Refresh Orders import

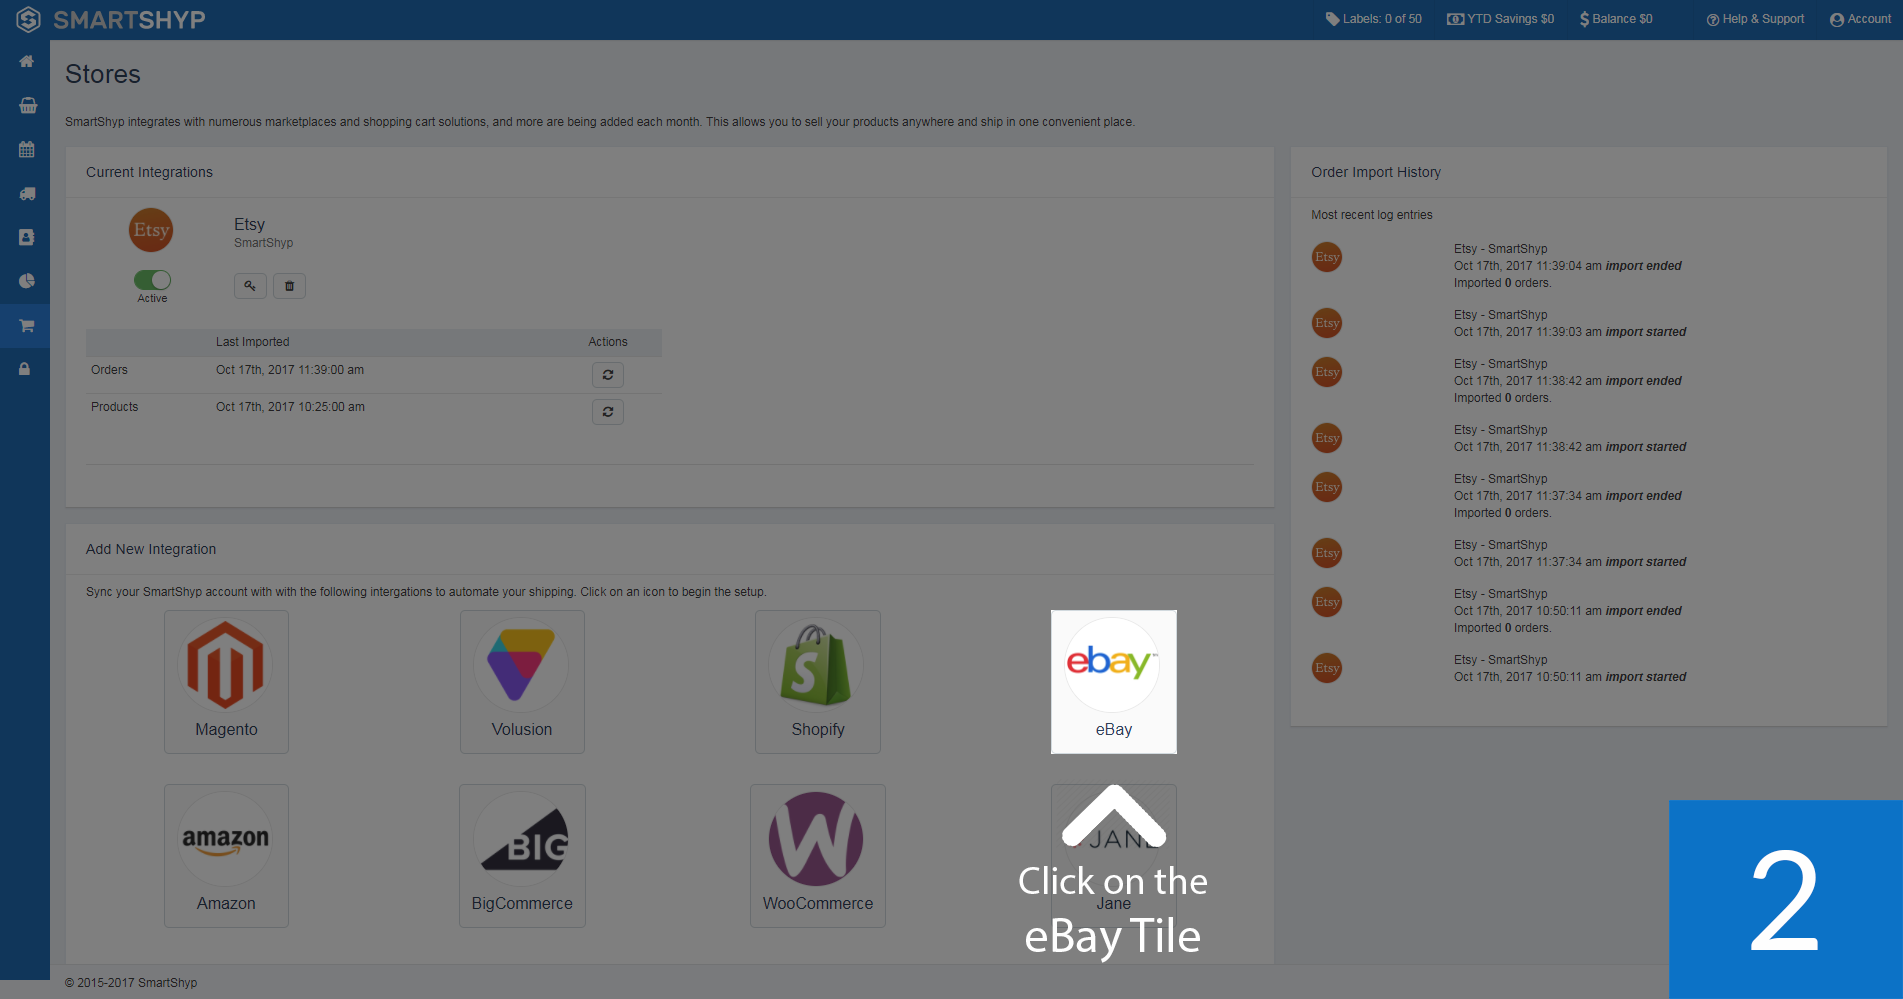[608, 375]
